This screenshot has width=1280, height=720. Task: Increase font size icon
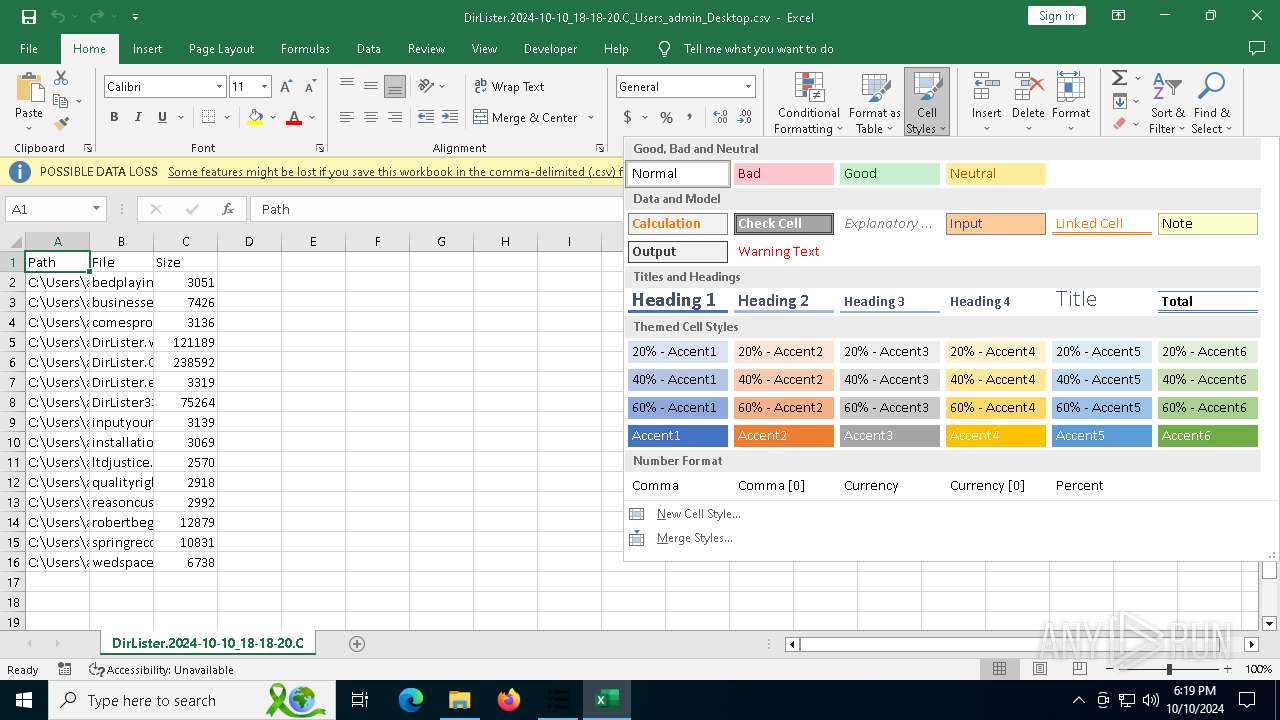click(x=286, y=87)
